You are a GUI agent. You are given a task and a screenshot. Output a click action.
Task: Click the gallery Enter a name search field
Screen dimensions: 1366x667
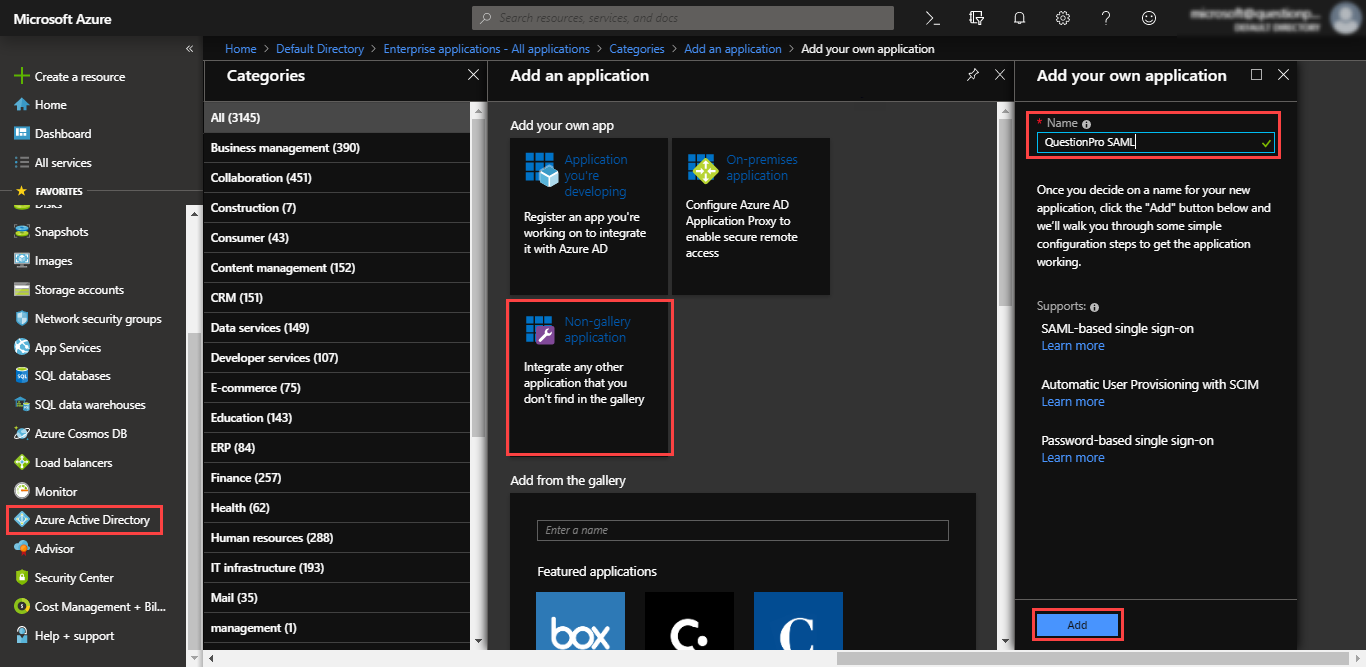[743, 530]
